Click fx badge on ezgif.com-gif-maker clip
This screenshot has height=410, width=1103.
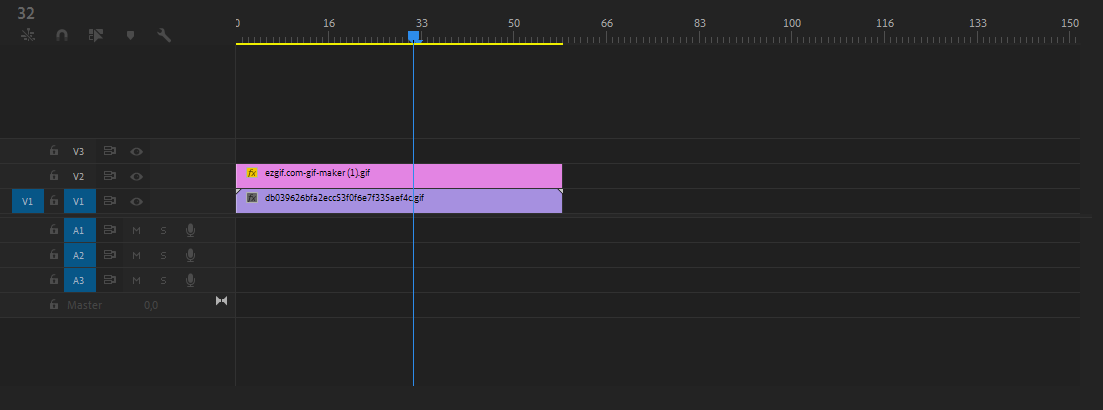[252, 173]
